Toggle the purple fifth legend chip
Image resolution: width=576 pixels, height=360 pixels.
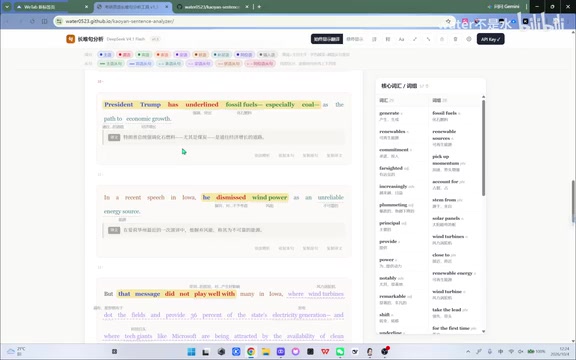(182, 54)
